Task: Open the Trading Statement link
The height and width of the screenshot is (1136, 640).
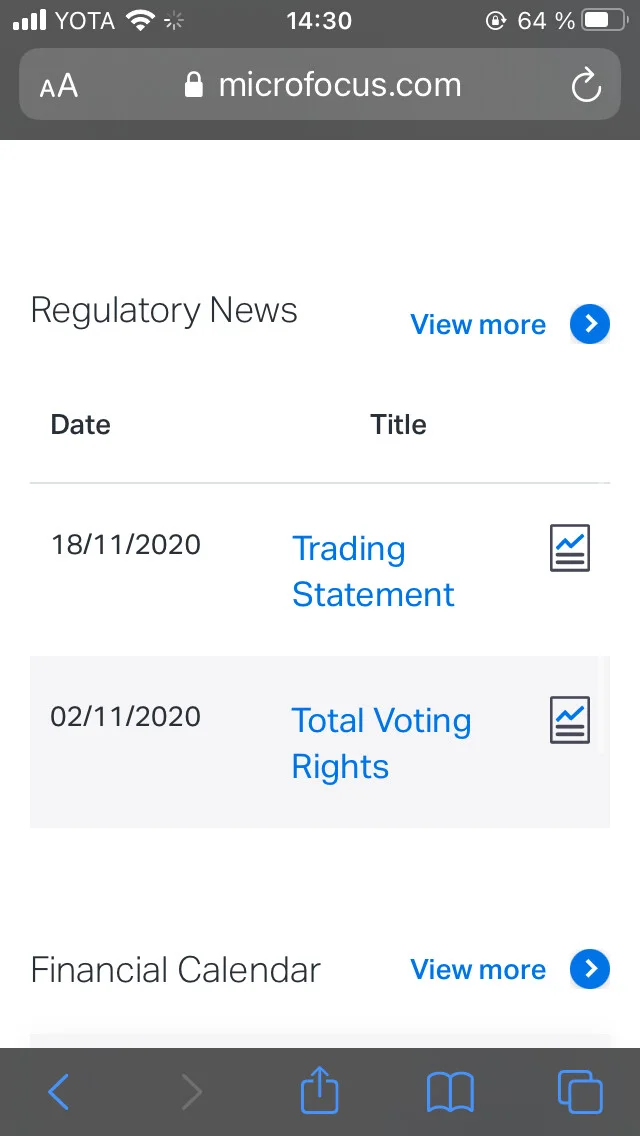Action: tap(373, 572)
